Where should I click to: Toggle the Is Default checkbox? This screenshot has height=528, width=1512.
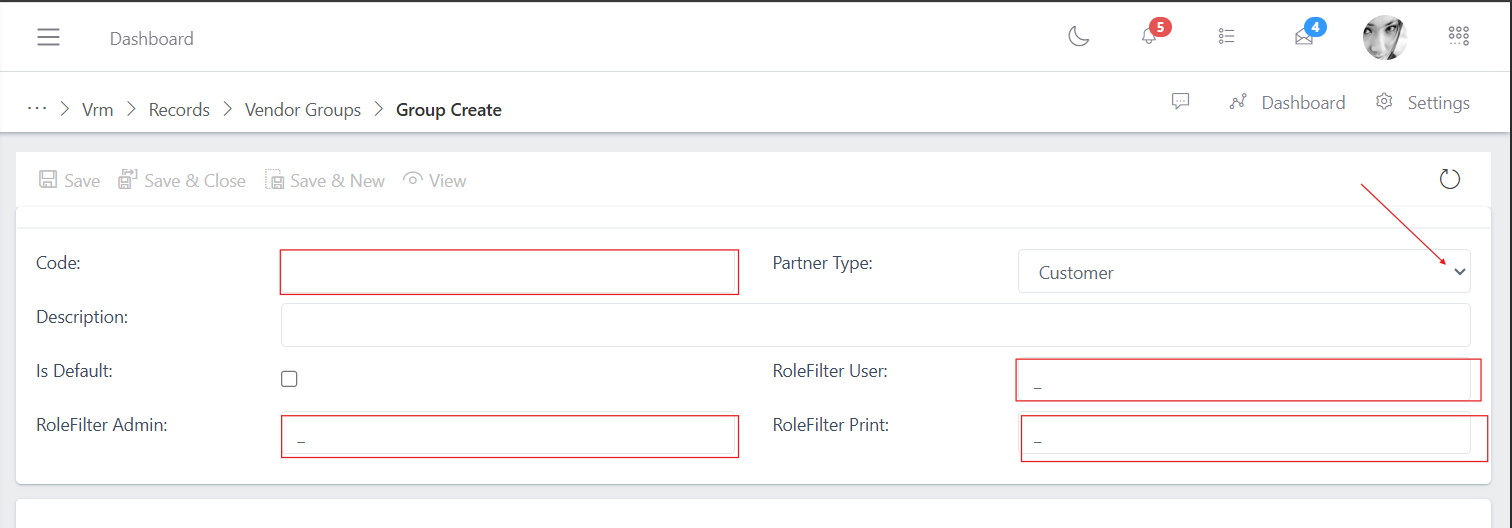(x=289, y=379)
